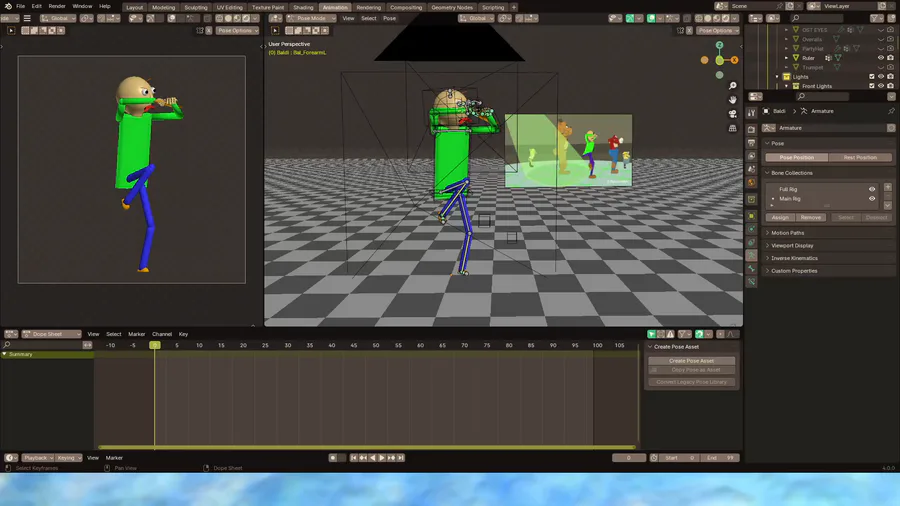This screenshot has width=900, height=506.
Task: Open the File menu
Action: (21, 6)
